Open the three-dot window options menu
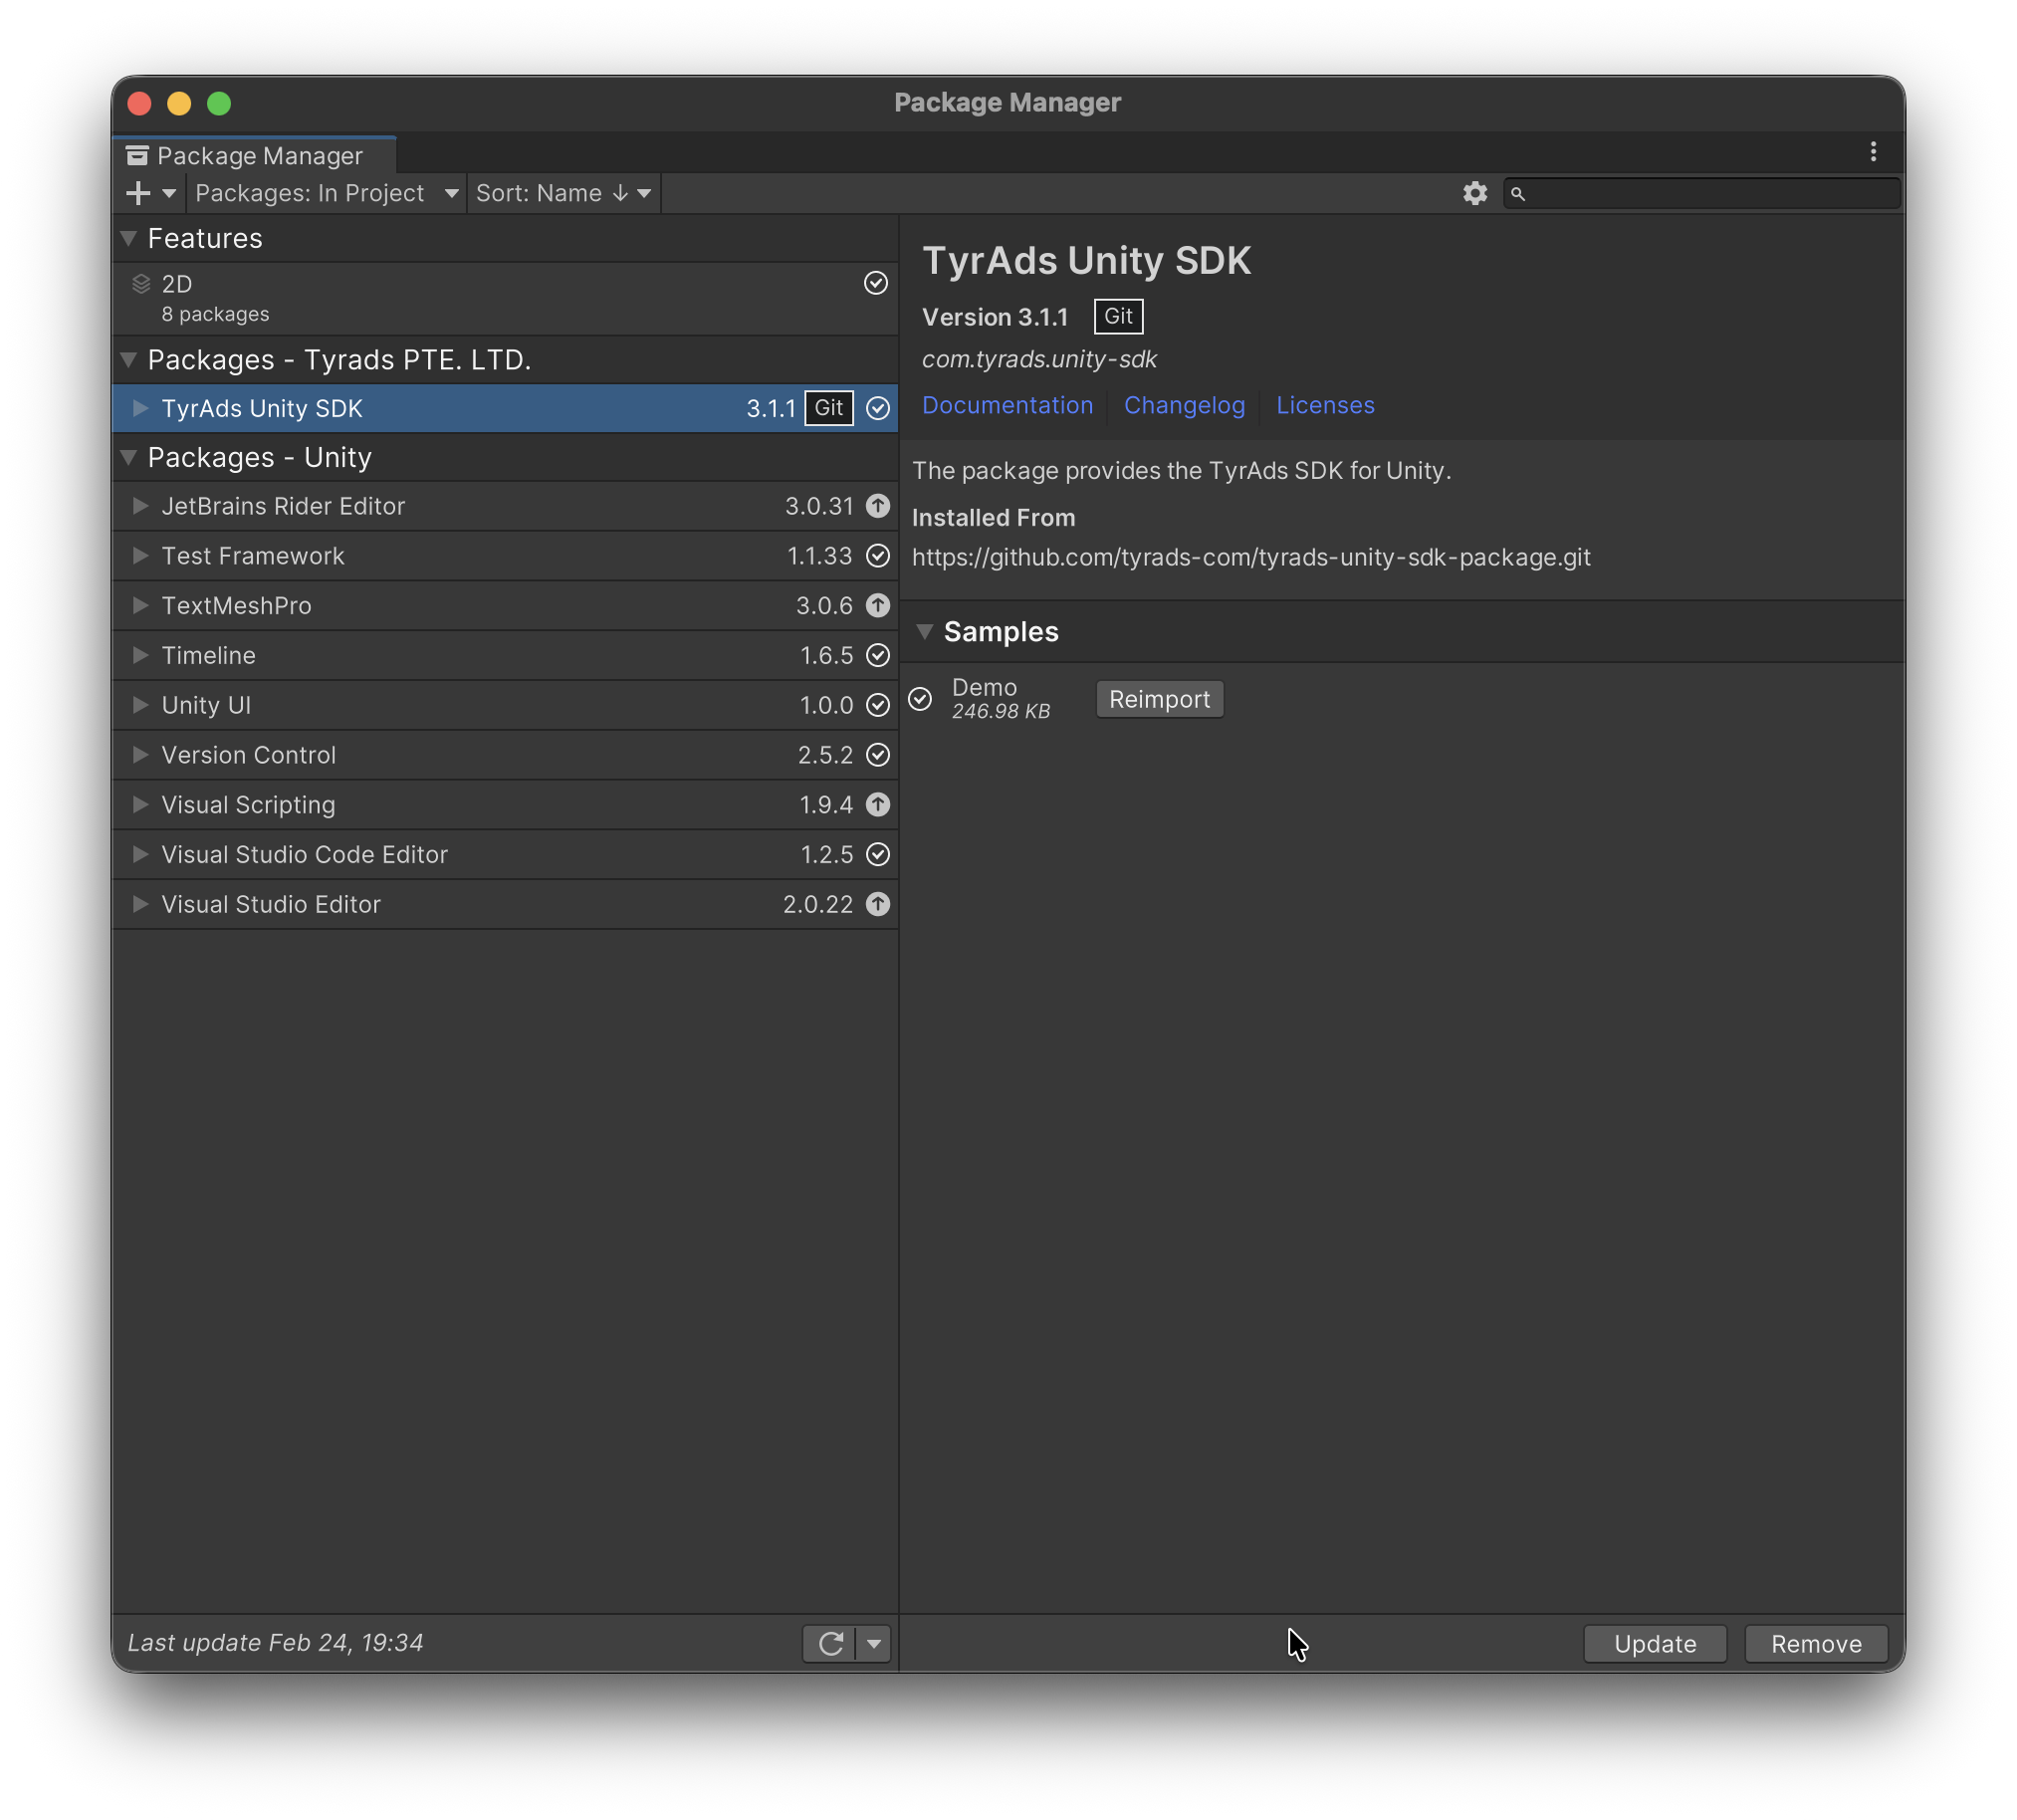This screenshot has width=2017, height=1820. click(1873, 152)
